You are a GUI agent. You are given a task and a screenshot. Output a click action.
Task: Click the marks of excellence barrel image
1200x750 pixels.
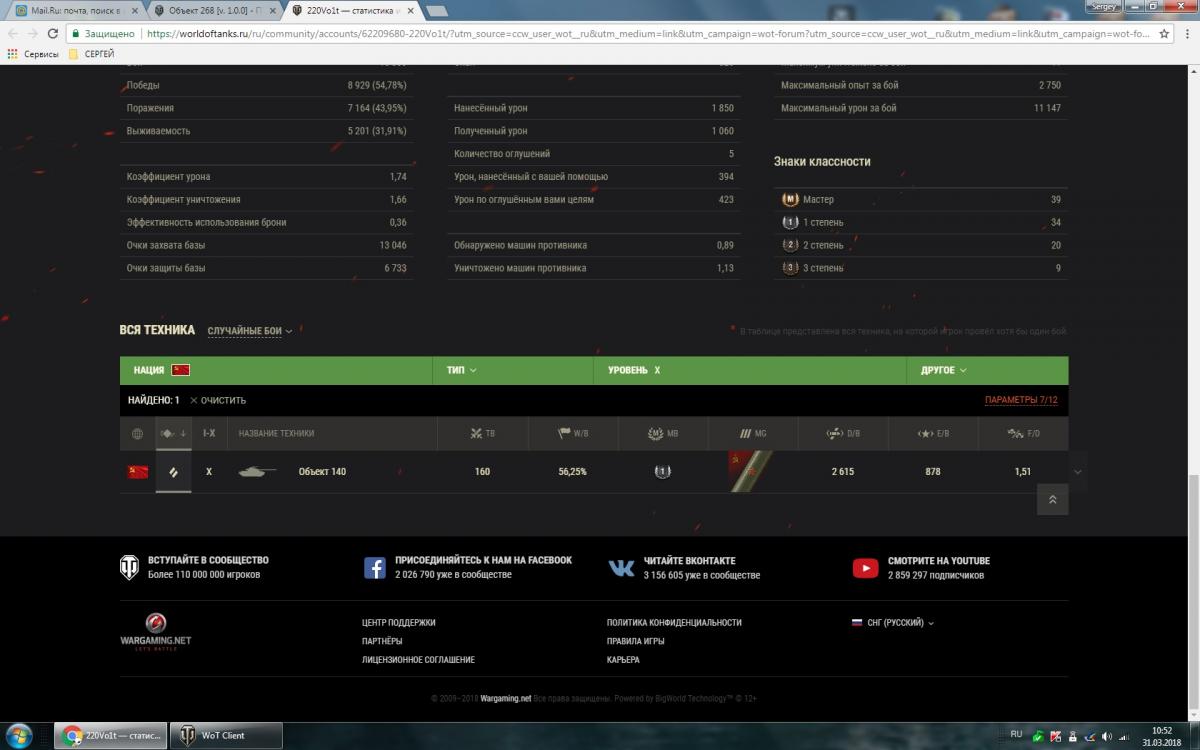coord(752,471)
